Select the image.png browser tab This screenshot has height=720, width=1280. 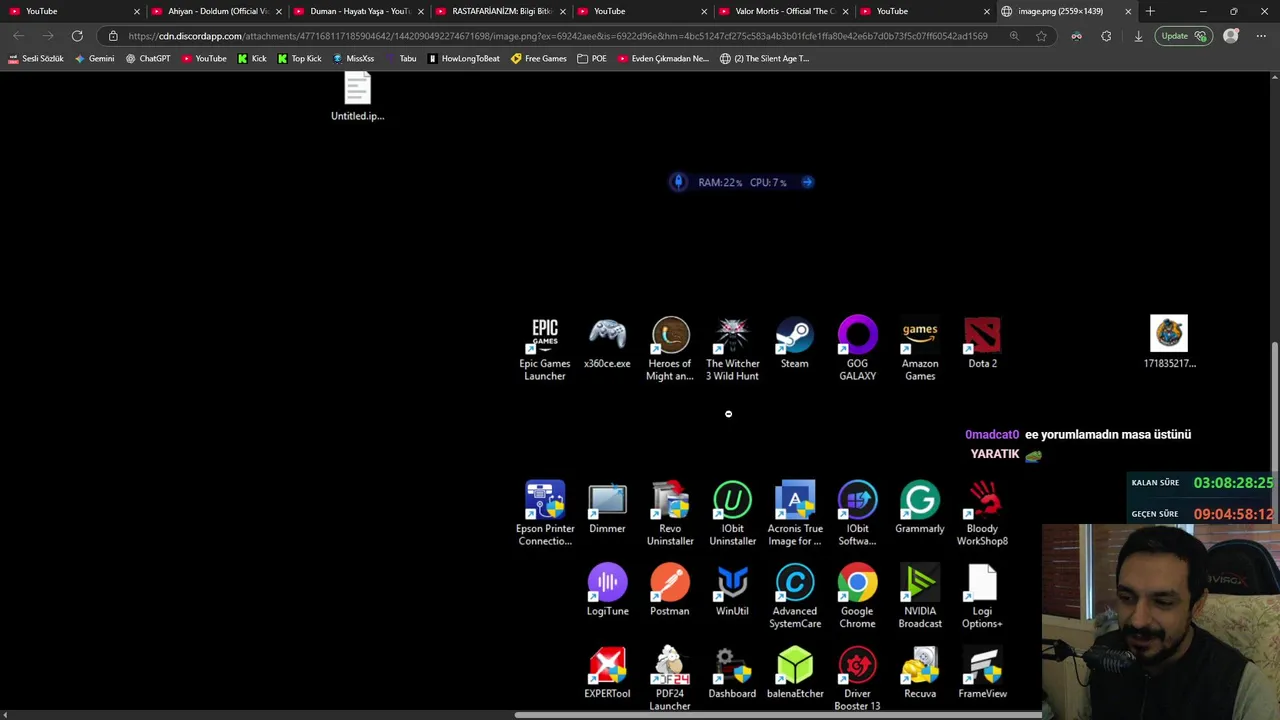tap(1068, 11)
